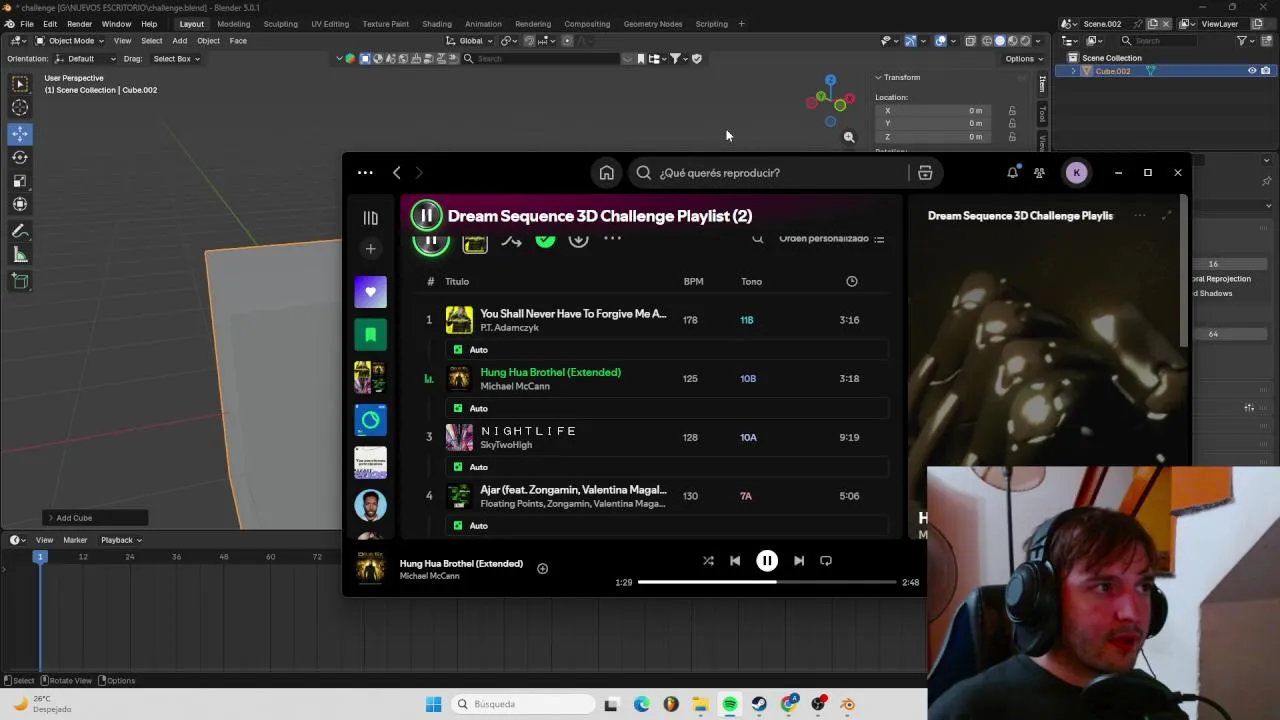Screen dimensions: 1280x720
Task: Open Orden personalizado sort dropdown
Action: (x=831, y=239)
